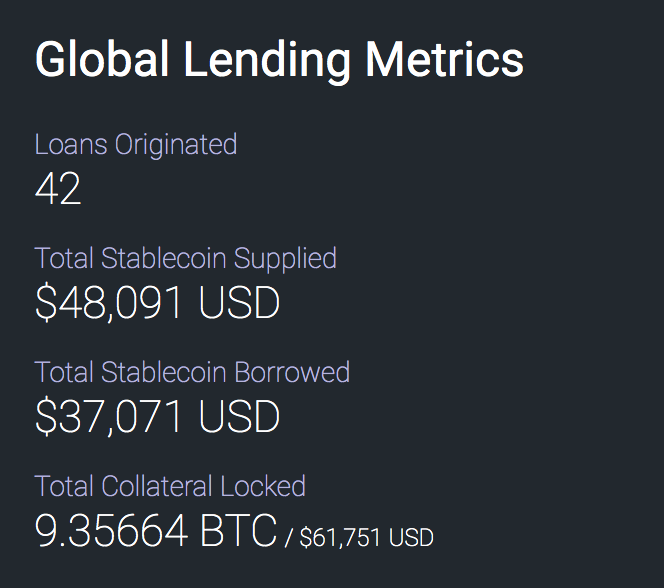Select the 9.35664 collateral number
Screen dimensions: 664x588
tap(112, 531)
